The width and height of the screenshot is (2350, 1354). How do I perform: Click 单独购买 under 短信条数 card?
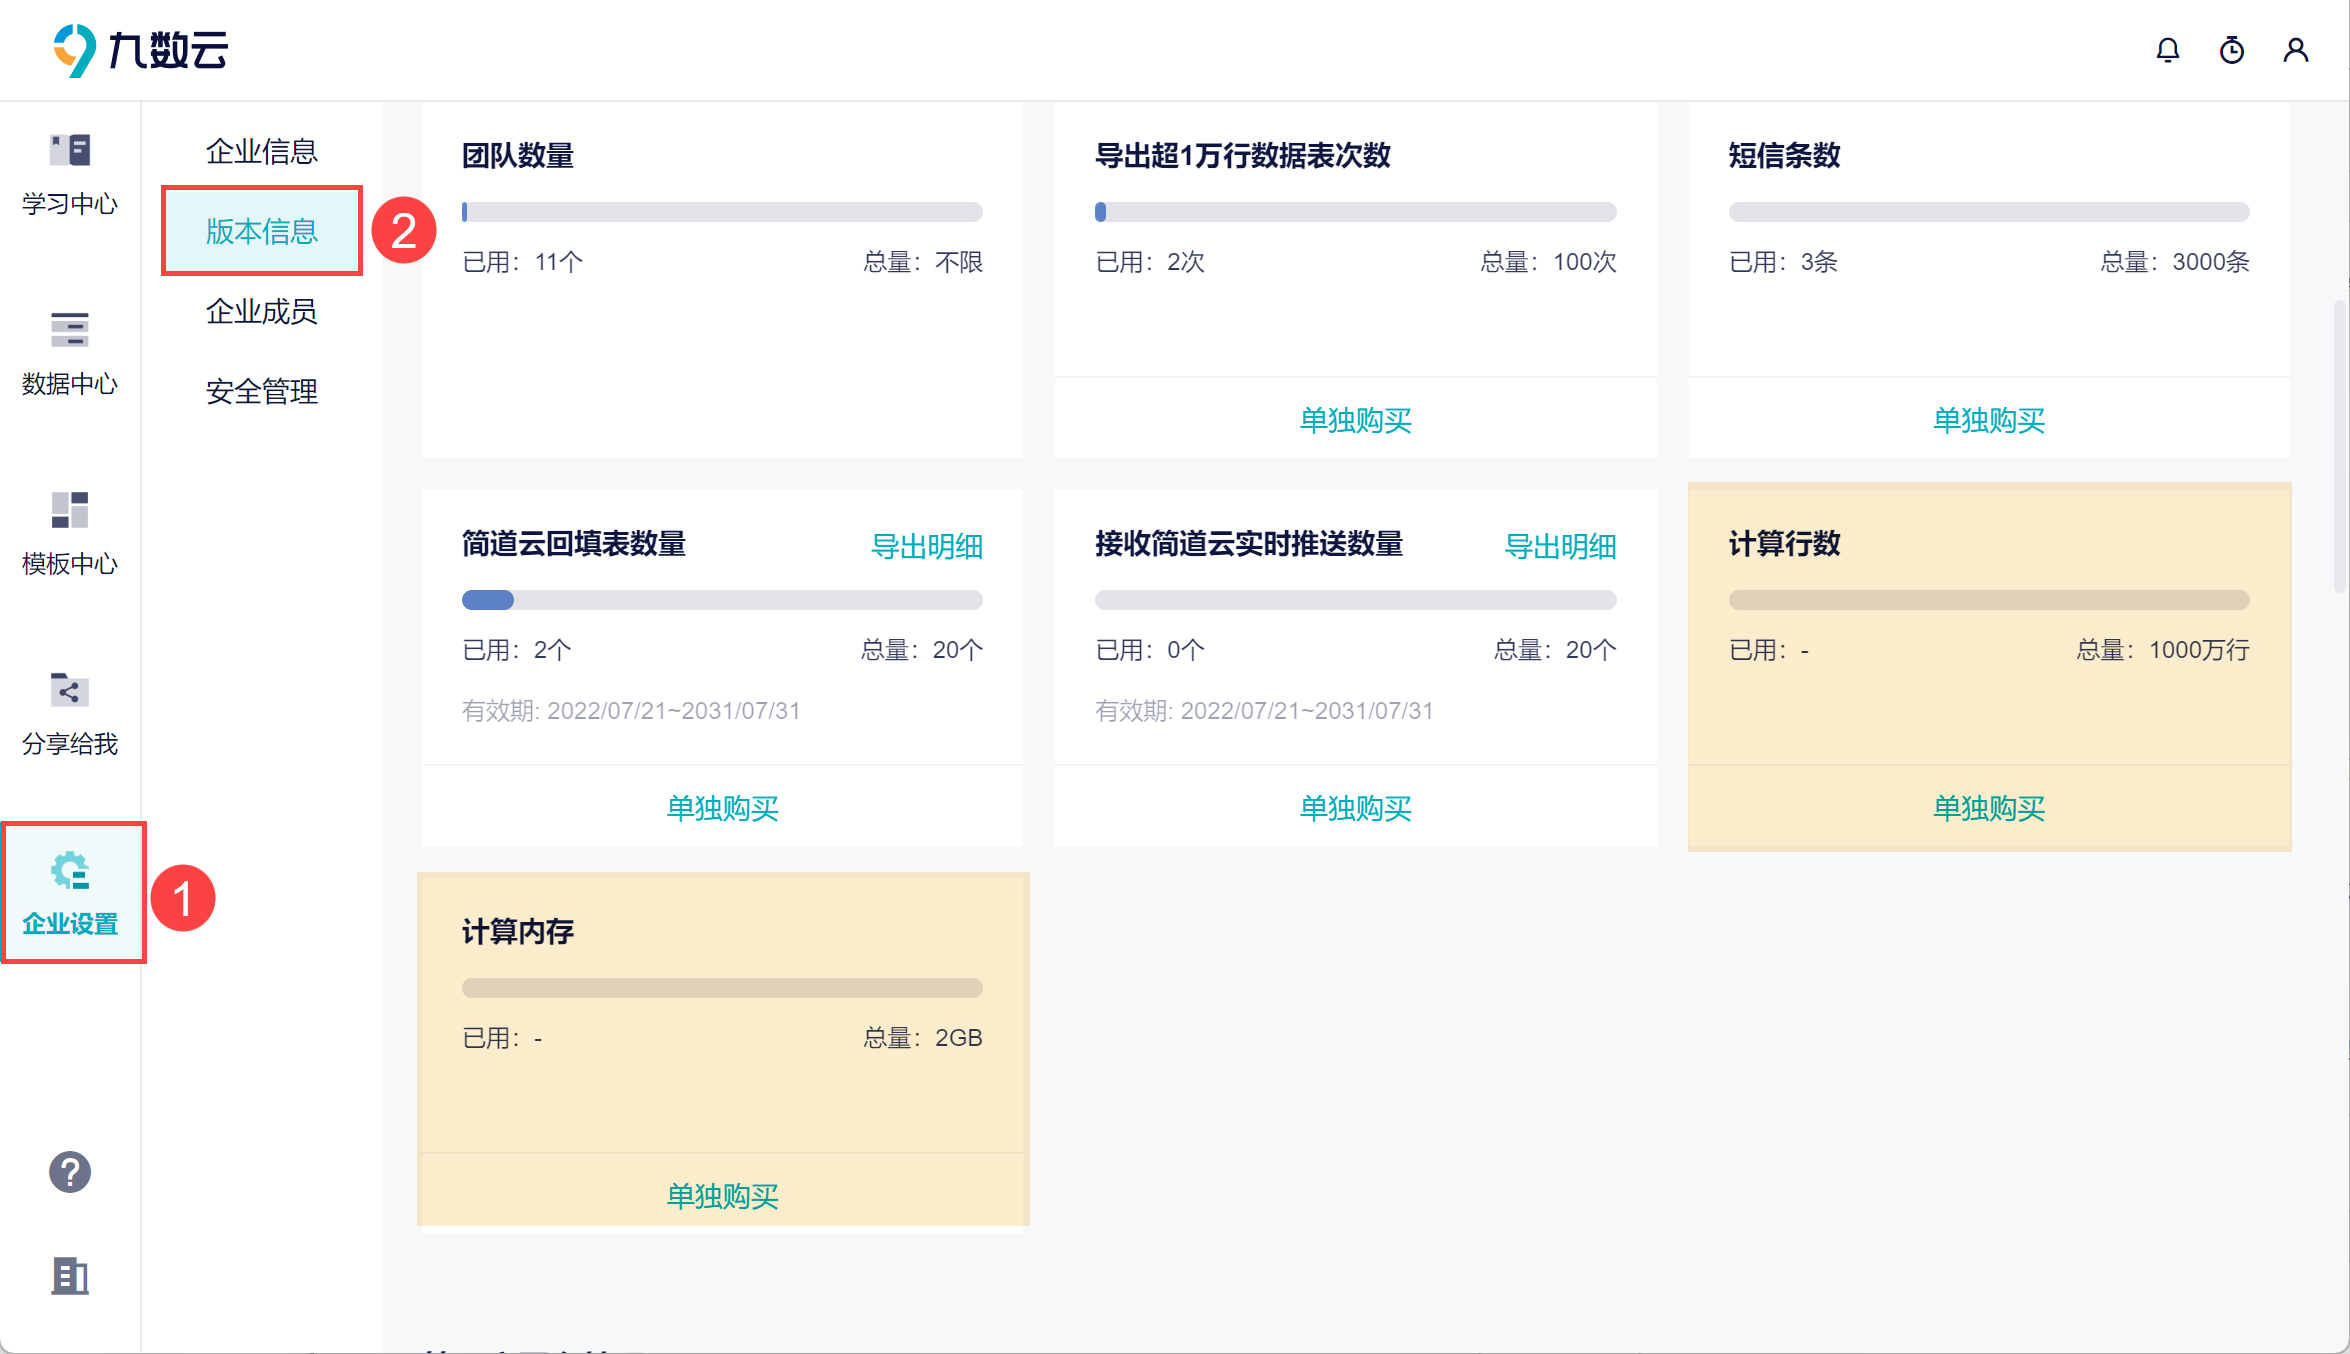1988,420
